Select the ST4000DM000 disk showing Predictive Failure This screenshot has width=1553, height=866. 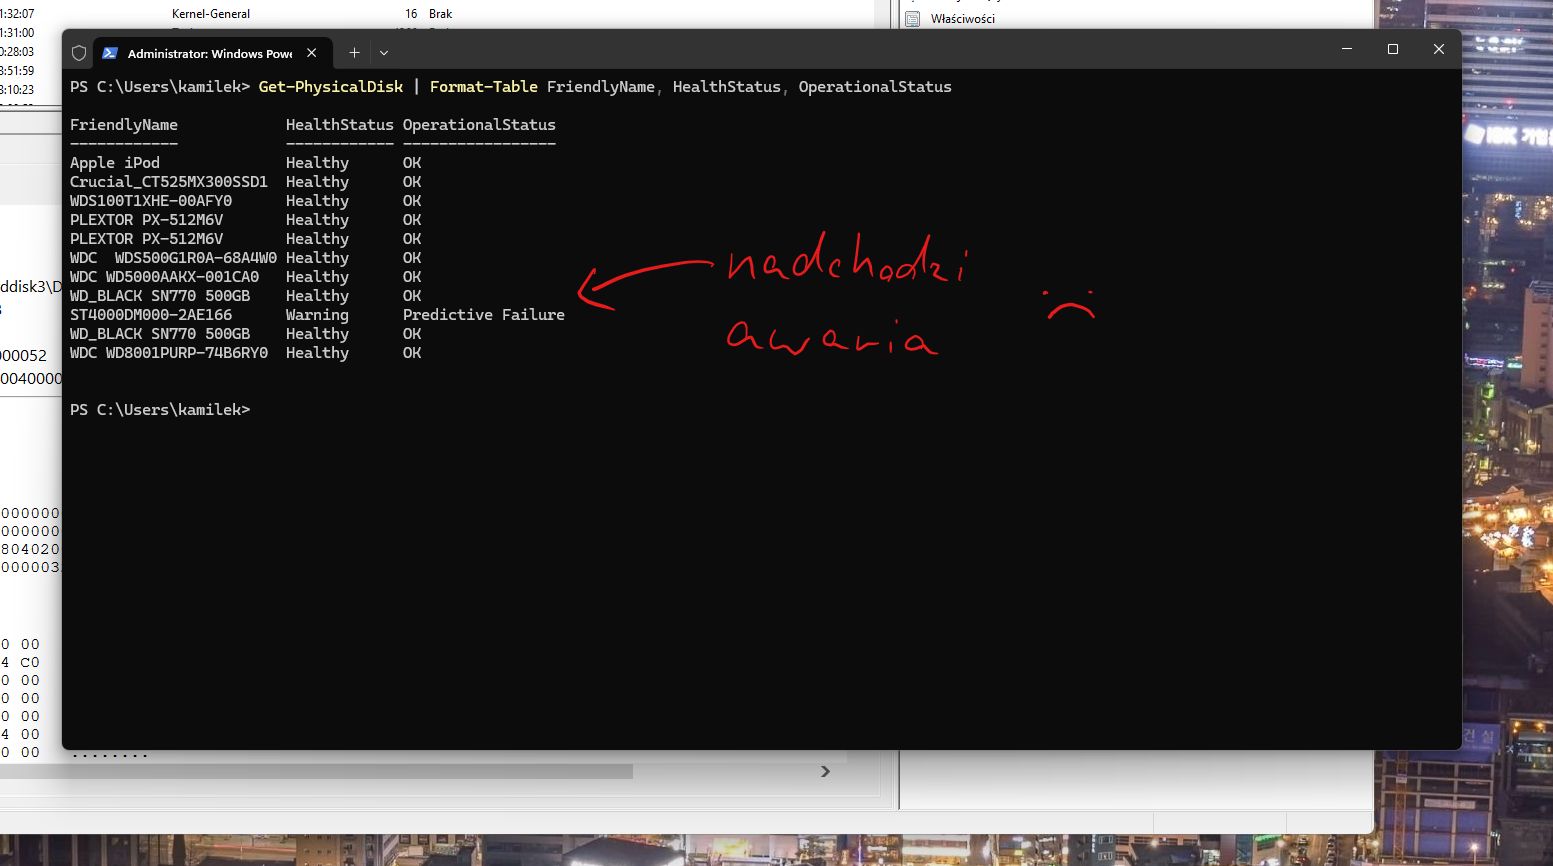[x=150, y=314]
